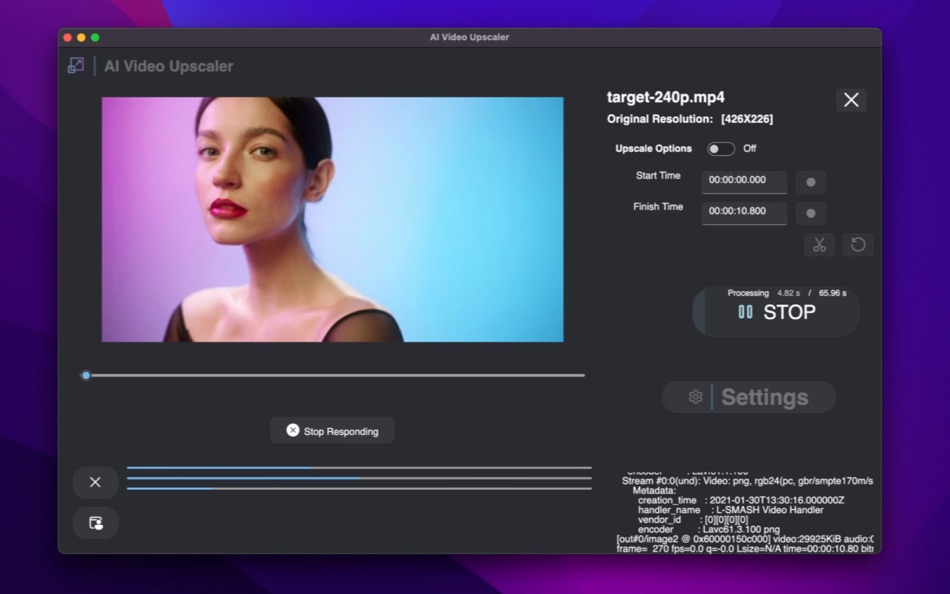Select the scissors trim icon
The width and height of the screenshot is (950, 594).
click(819, 244)
